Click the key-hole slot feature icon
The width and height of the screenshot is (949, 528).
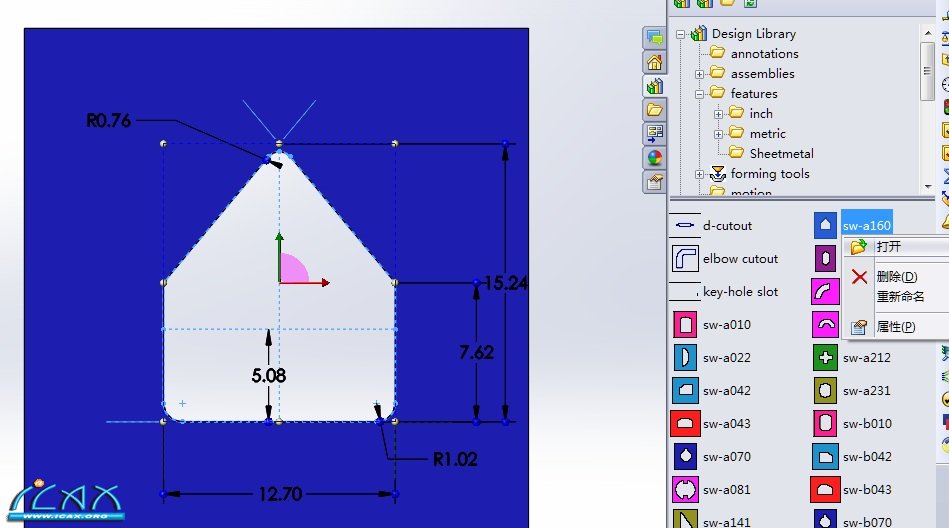coord(685,292)
